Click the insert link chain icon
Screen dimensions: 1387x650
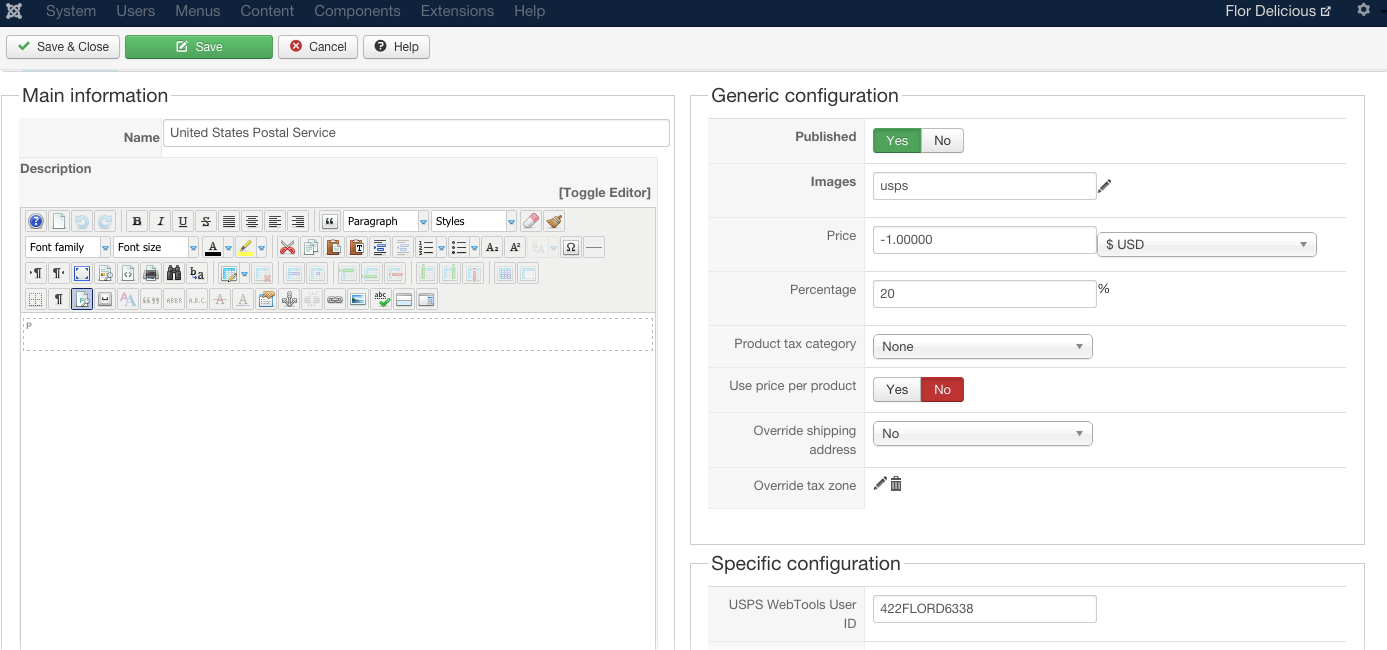[335, 299]
